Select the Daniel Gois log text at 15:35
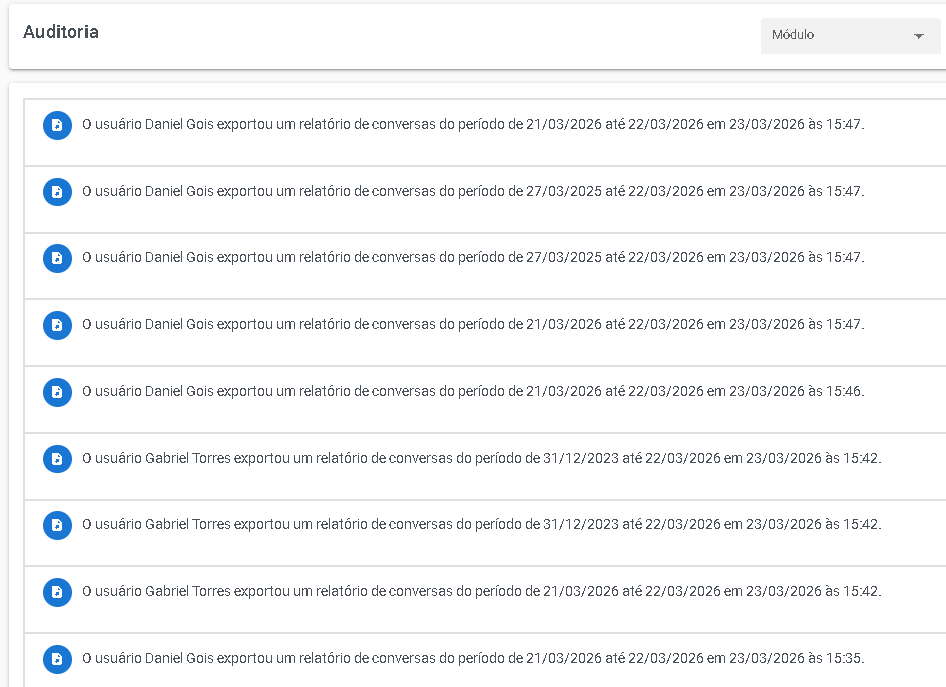This screenshot has height=687, width=946. pyautogui.click(x=472, y=658)
